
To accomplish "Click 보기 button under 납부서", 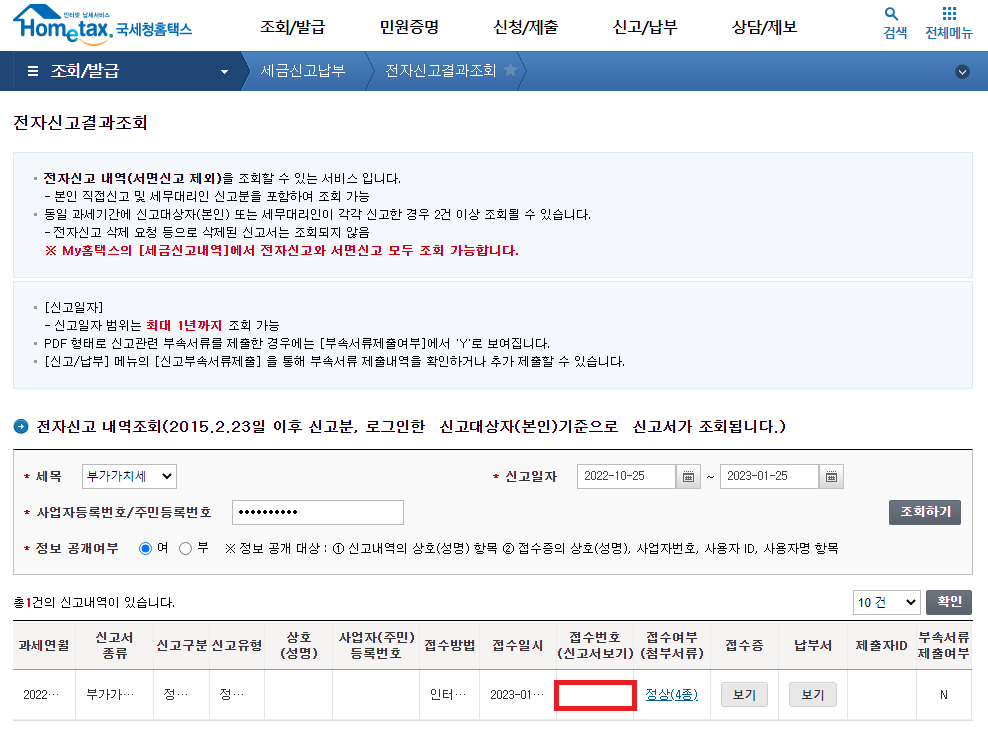I will click(813, 694).
